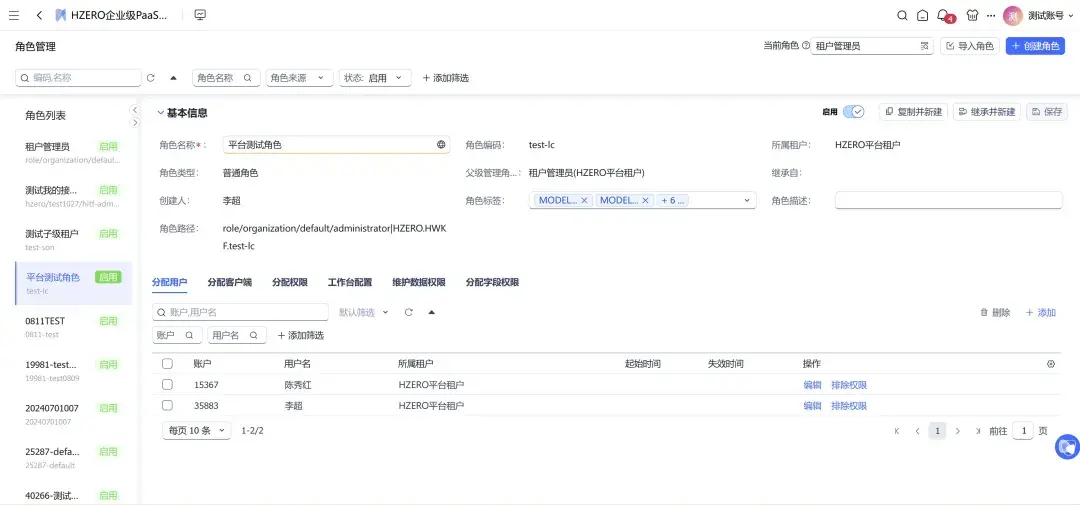Focus the 账户,用户名 search field

(240, 312)
